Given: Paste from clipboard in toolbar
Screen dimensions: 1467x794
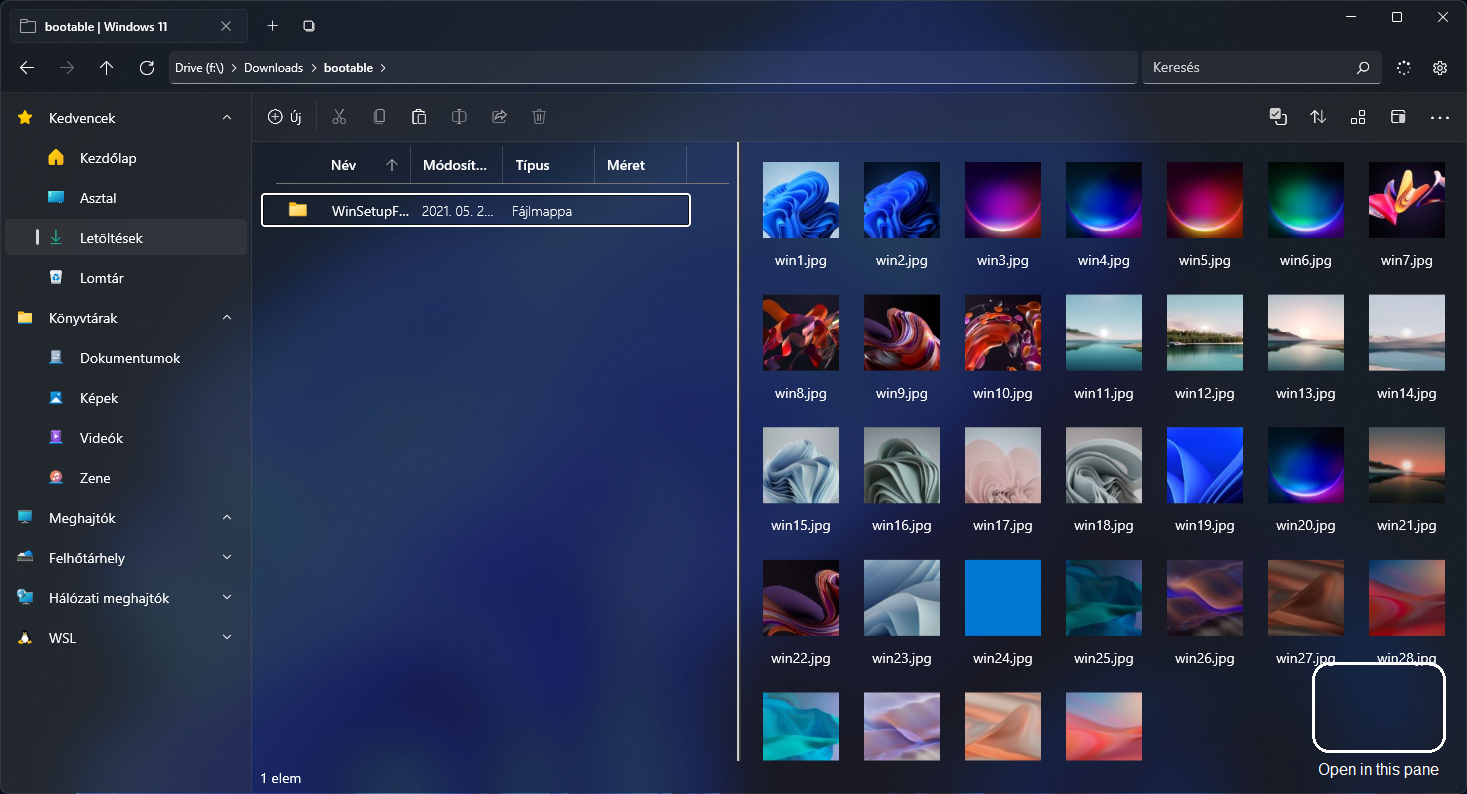Looking at the screenshot, I should coord(419,117).
